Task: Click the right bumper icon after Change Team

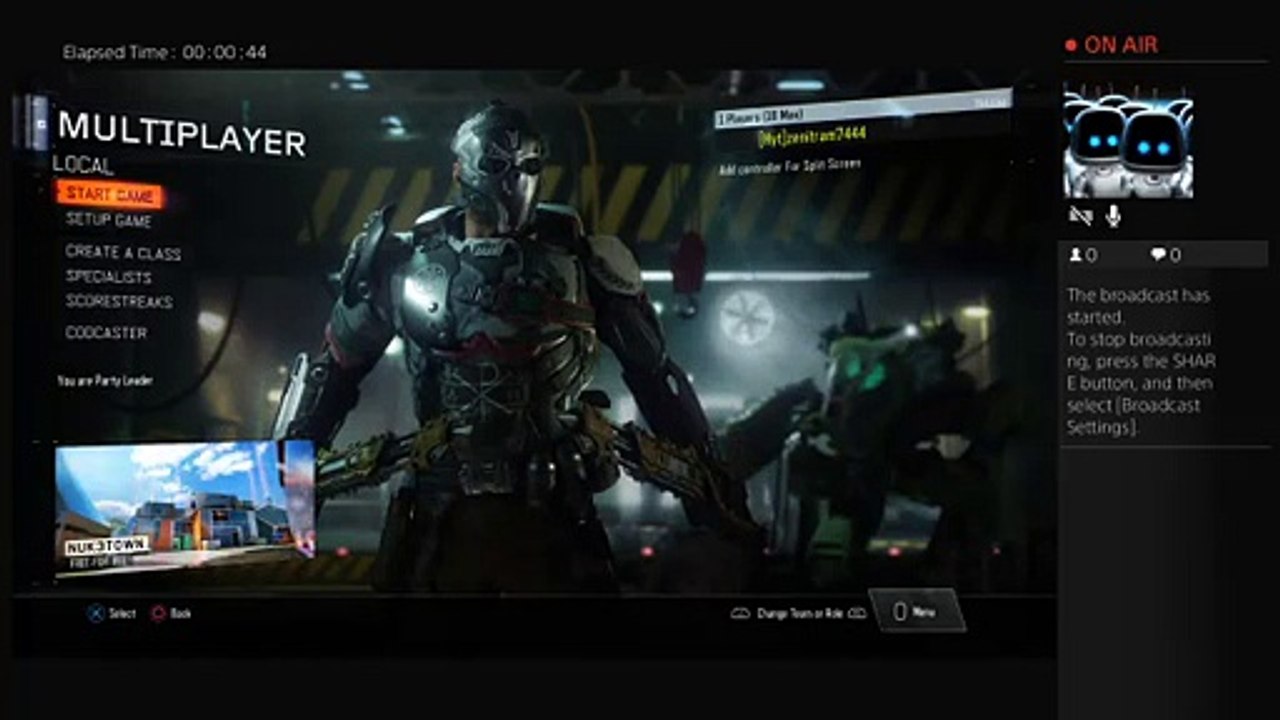Action: (857, 613)
